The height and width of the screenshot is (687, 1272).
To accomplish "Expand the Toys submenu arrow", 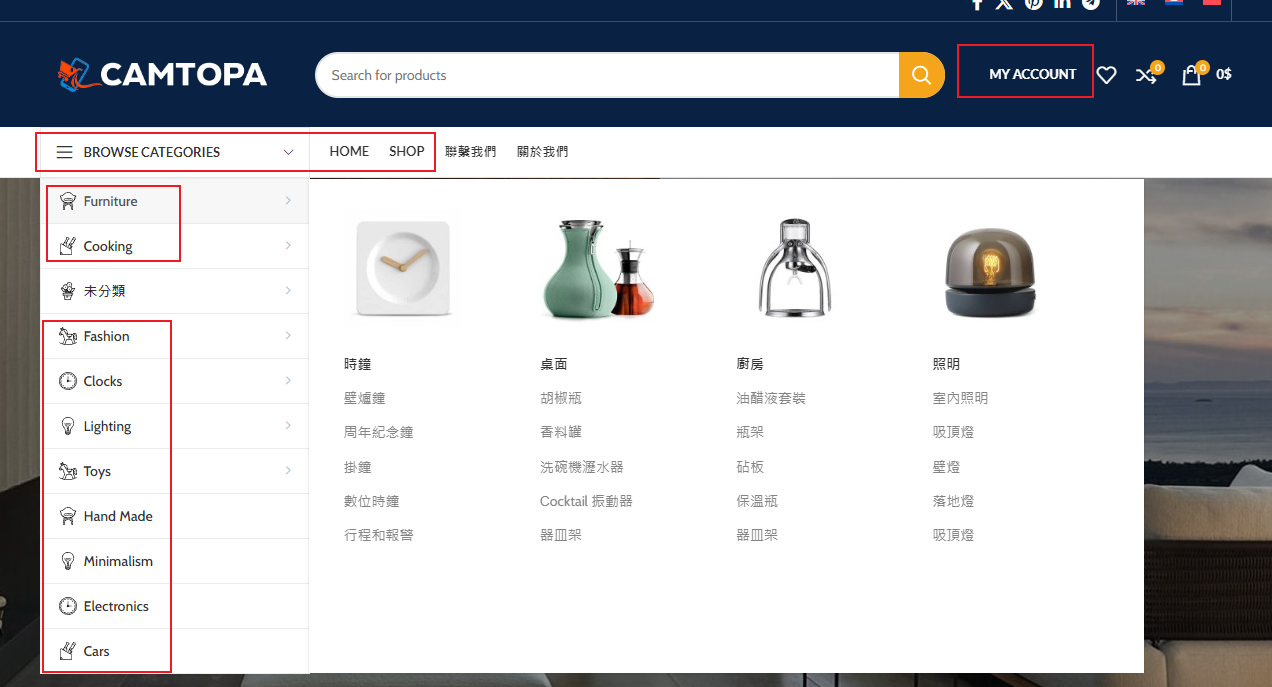I will click(288, 471).
